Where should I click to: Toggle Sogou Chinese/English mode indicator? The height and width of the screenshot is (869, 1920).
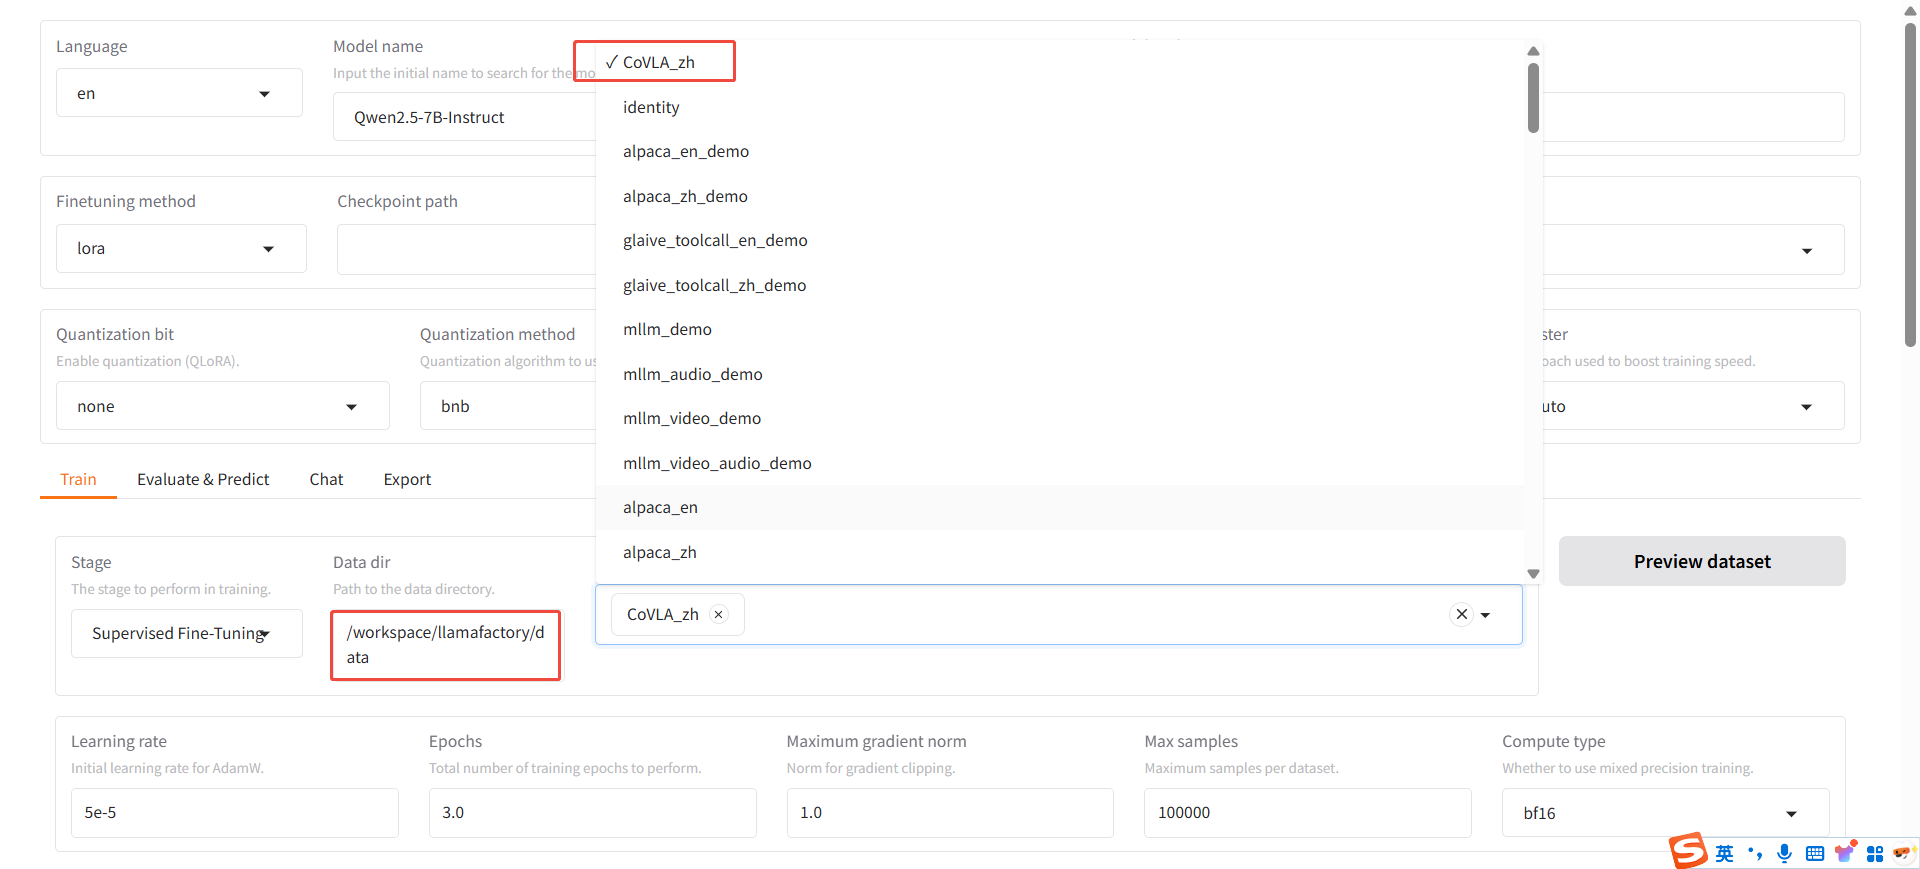coord(1725,853)
